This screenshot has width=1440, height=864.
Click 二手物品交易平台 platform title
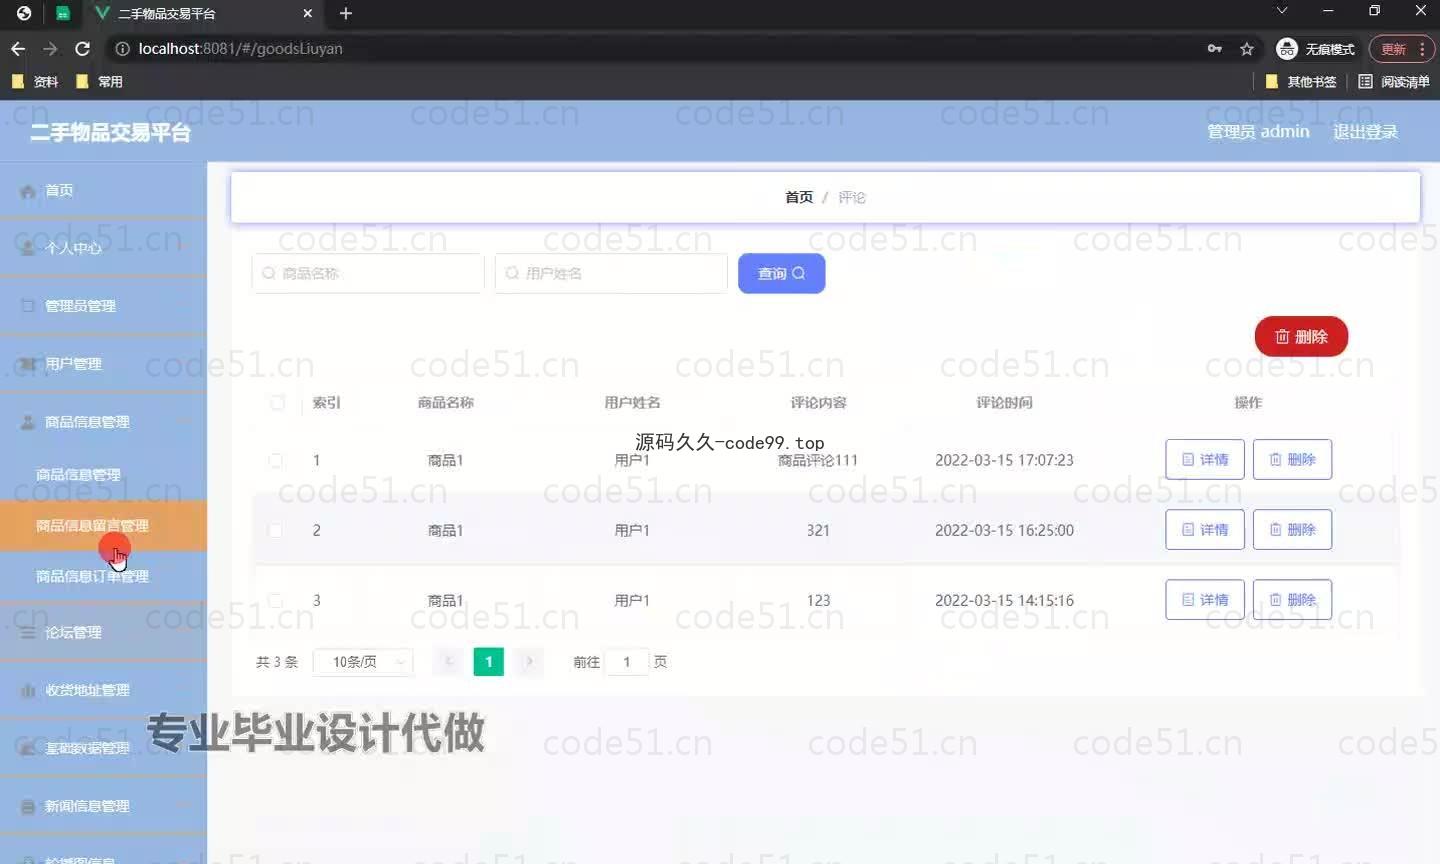pyautogui.click(x=110, y=132)
